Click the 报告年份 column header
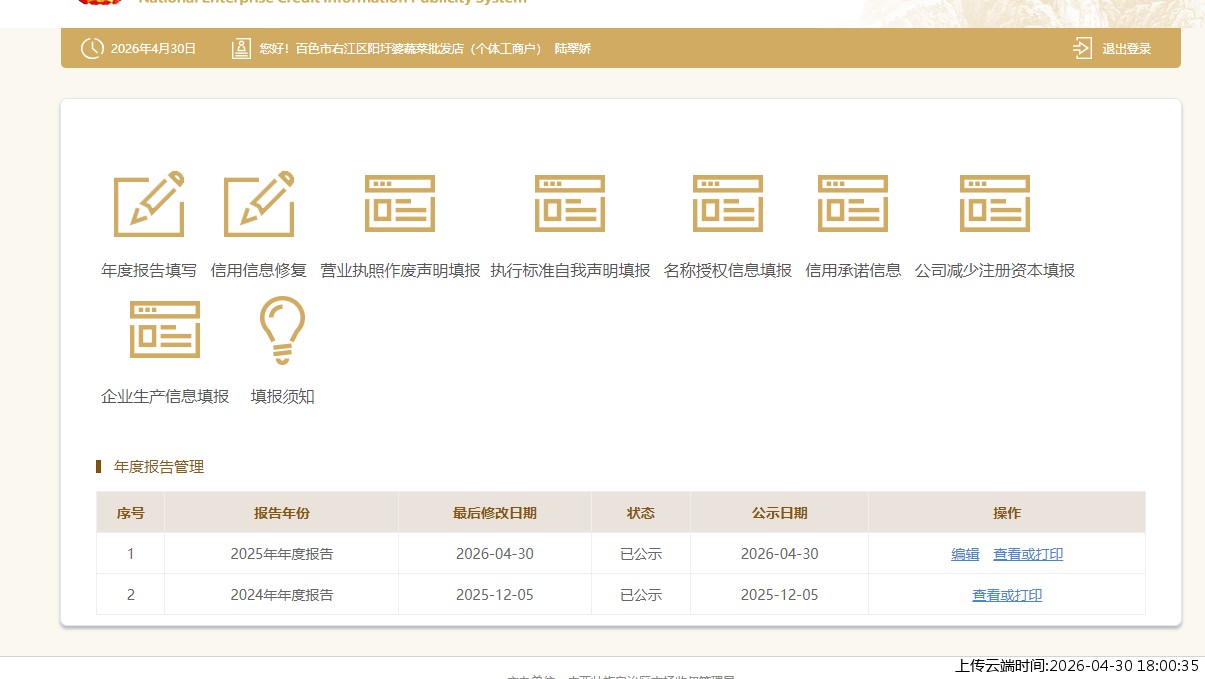Image resolution: width=1205 pixels, height=679 pixels. coord(281,513)
